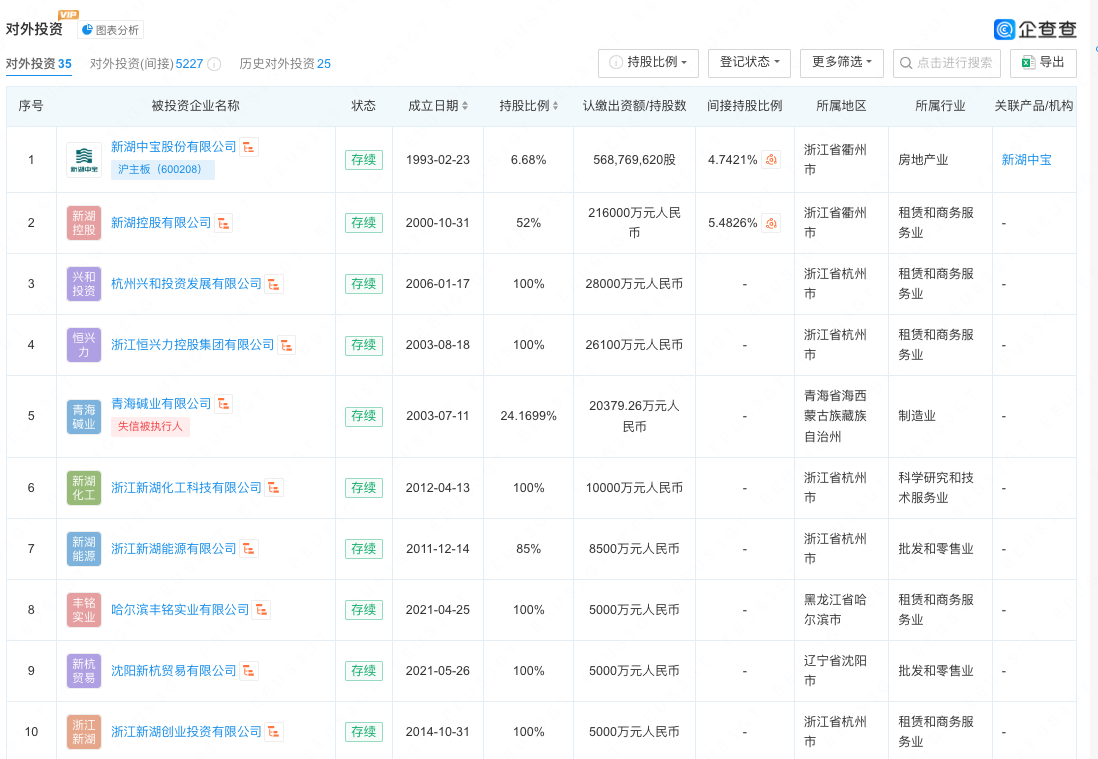Click the 恒兴力 logo tile

tap(84, 344)
